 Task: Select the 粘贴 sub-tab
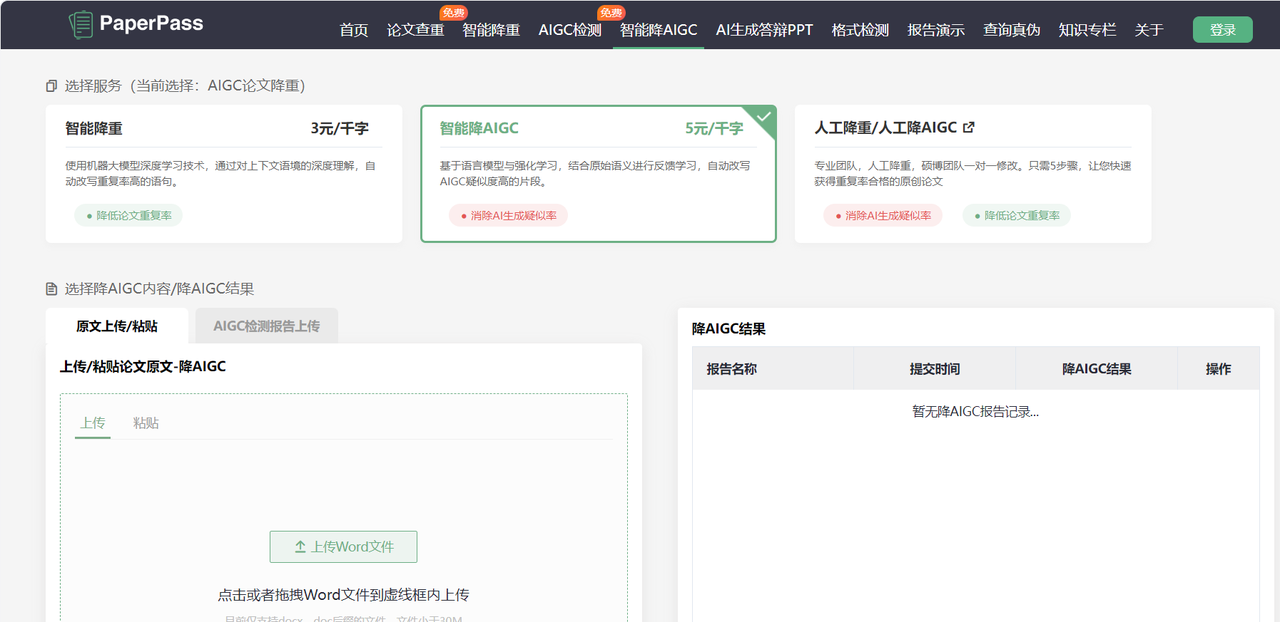click(x=146, y=423)
